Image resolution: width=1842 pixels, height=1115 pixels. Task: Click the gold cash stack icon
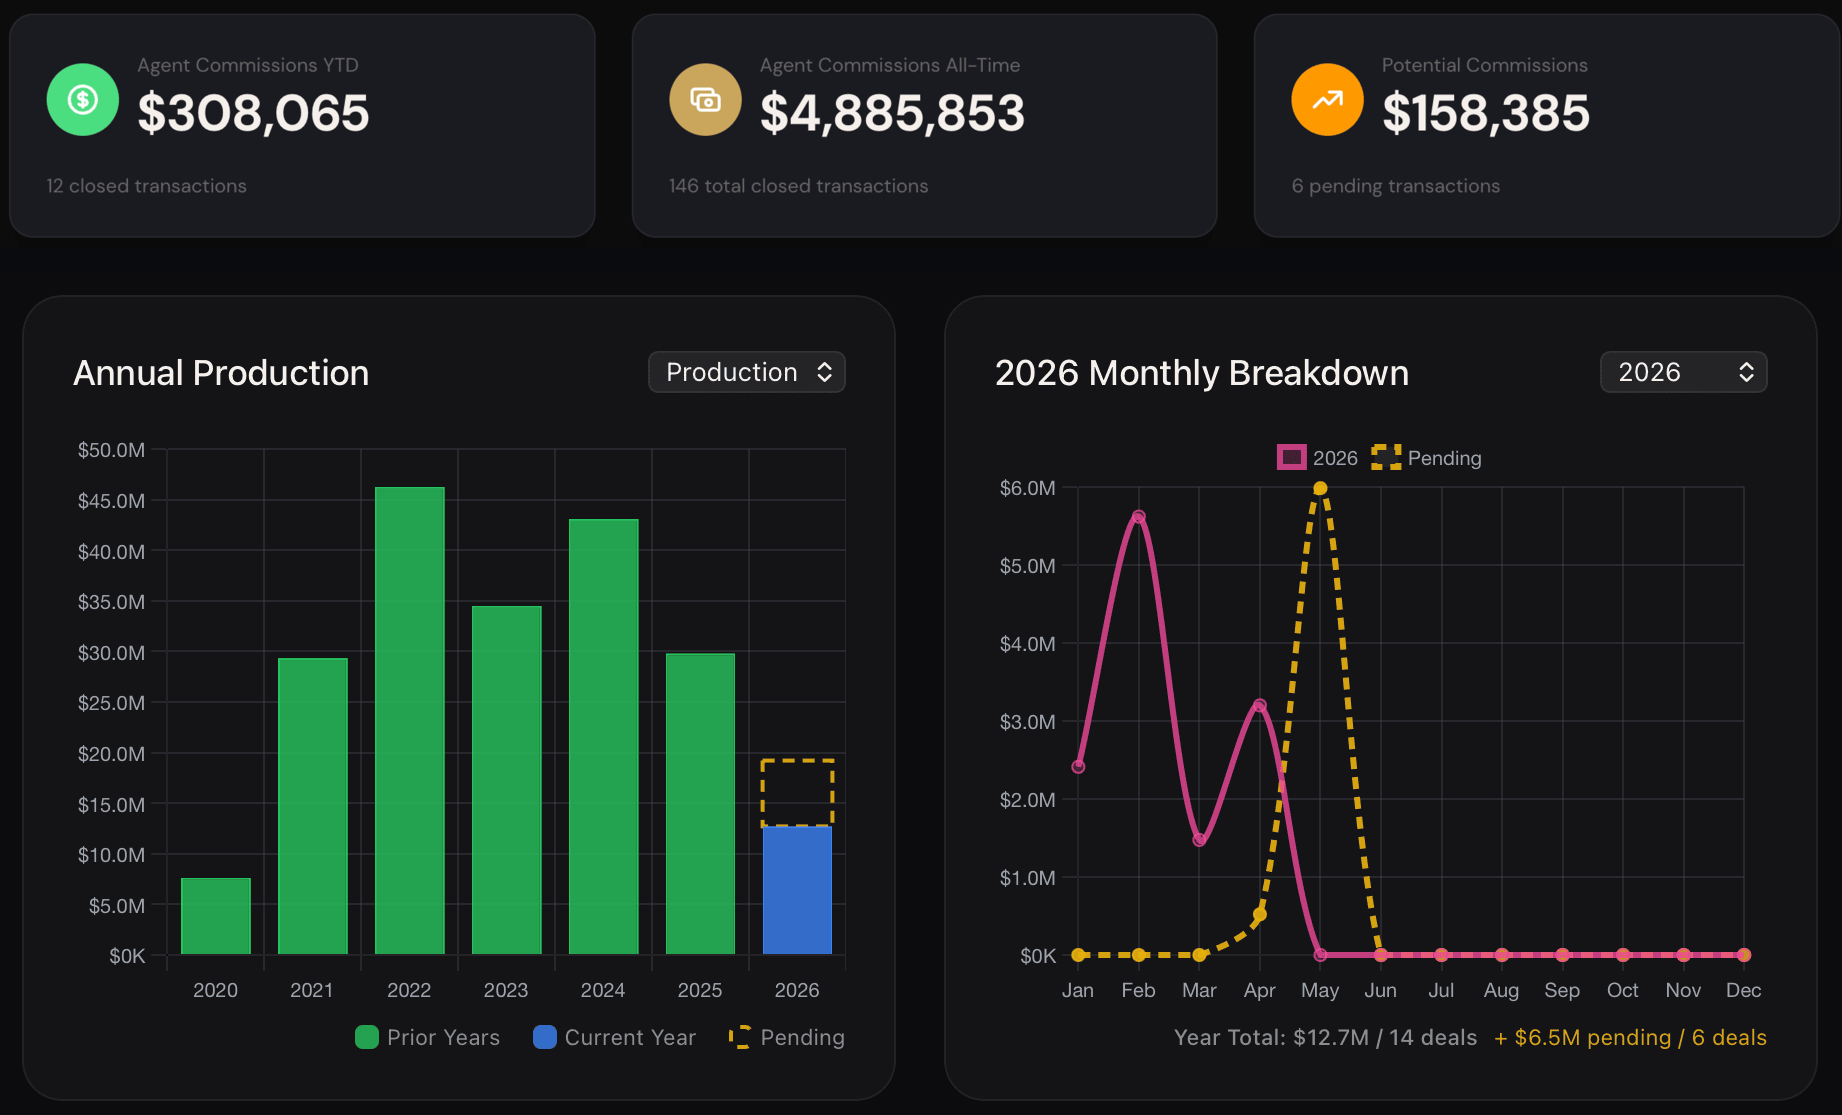click(x=705, y=99)
